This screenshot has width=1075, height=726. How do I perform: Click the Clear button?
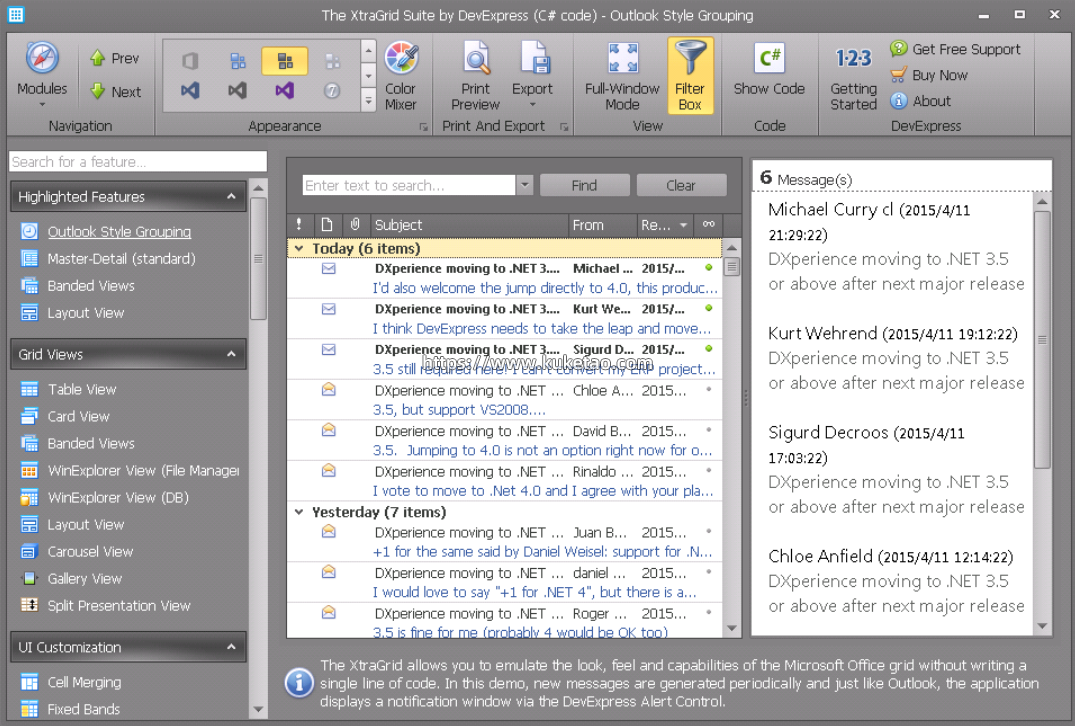(x=681, y=185)
